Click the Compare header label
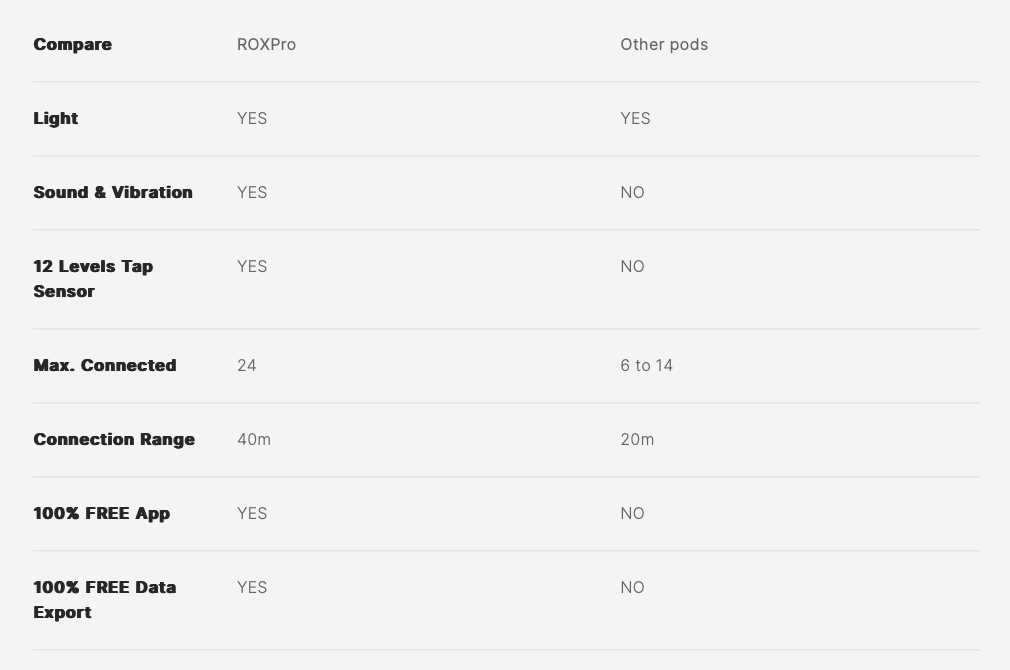Screen dimensions: 1010x670 [x=72, y=44]
